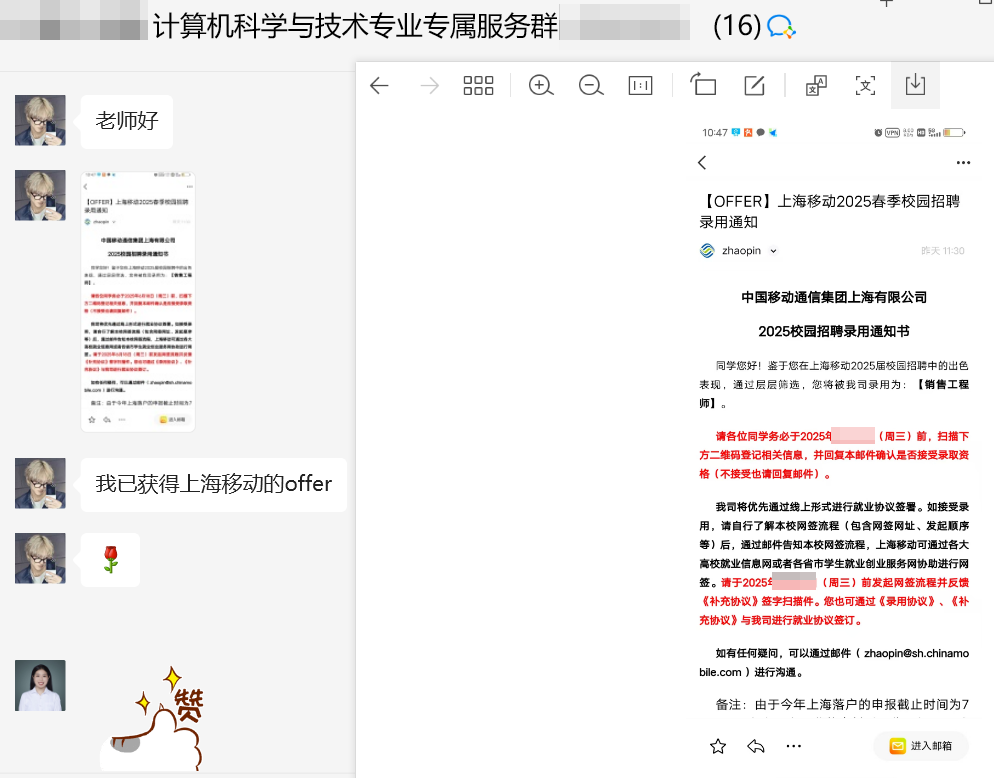This screenshot has width=994, height=778.
Task: Click the reply arrow in the email
Action: [756, 746]
